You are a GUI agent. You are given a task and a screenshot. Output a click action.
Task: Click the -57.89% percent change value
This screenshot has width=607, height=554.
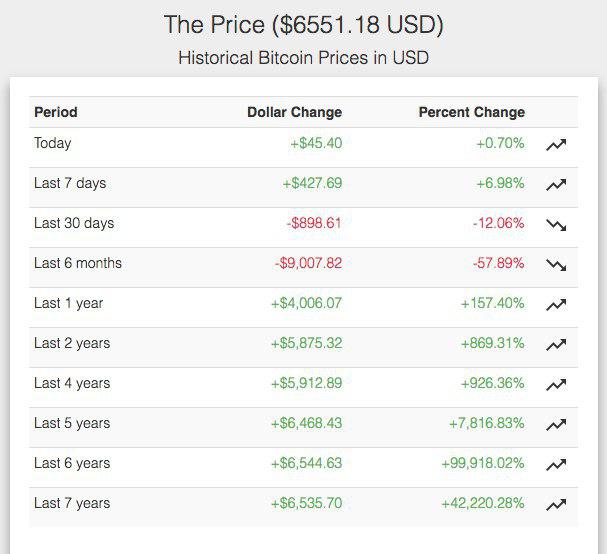pyautogui.click(x=499, y=263)
